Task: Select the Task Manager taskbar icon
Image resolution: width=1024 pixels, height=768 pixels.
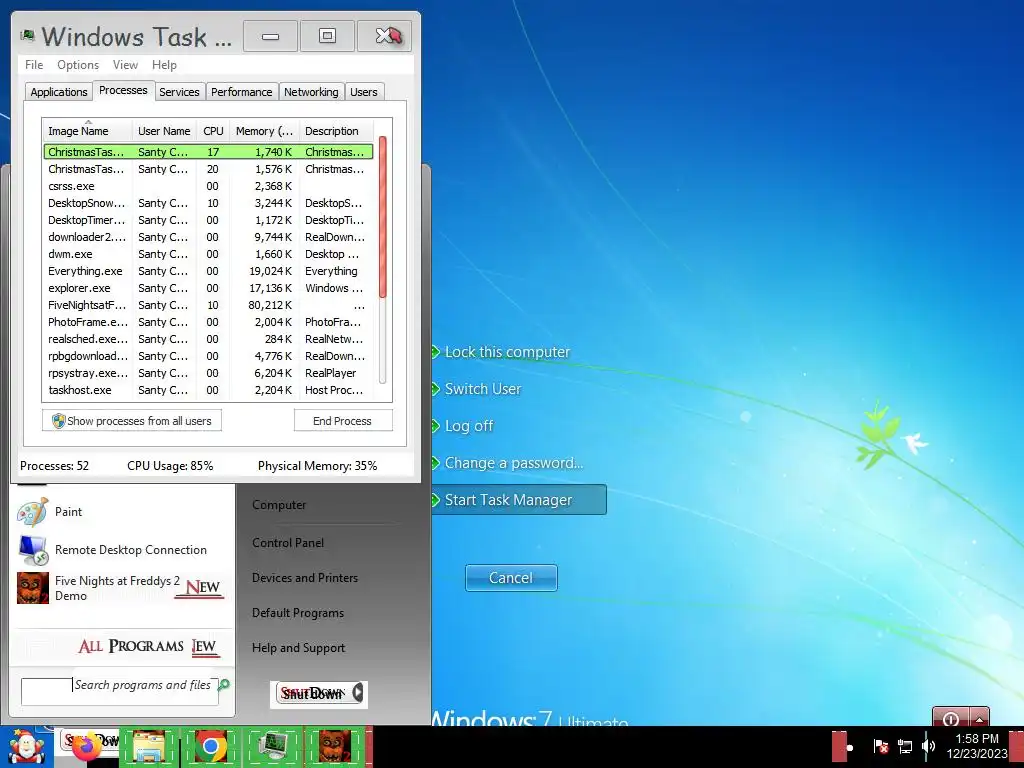Action: 273,746
